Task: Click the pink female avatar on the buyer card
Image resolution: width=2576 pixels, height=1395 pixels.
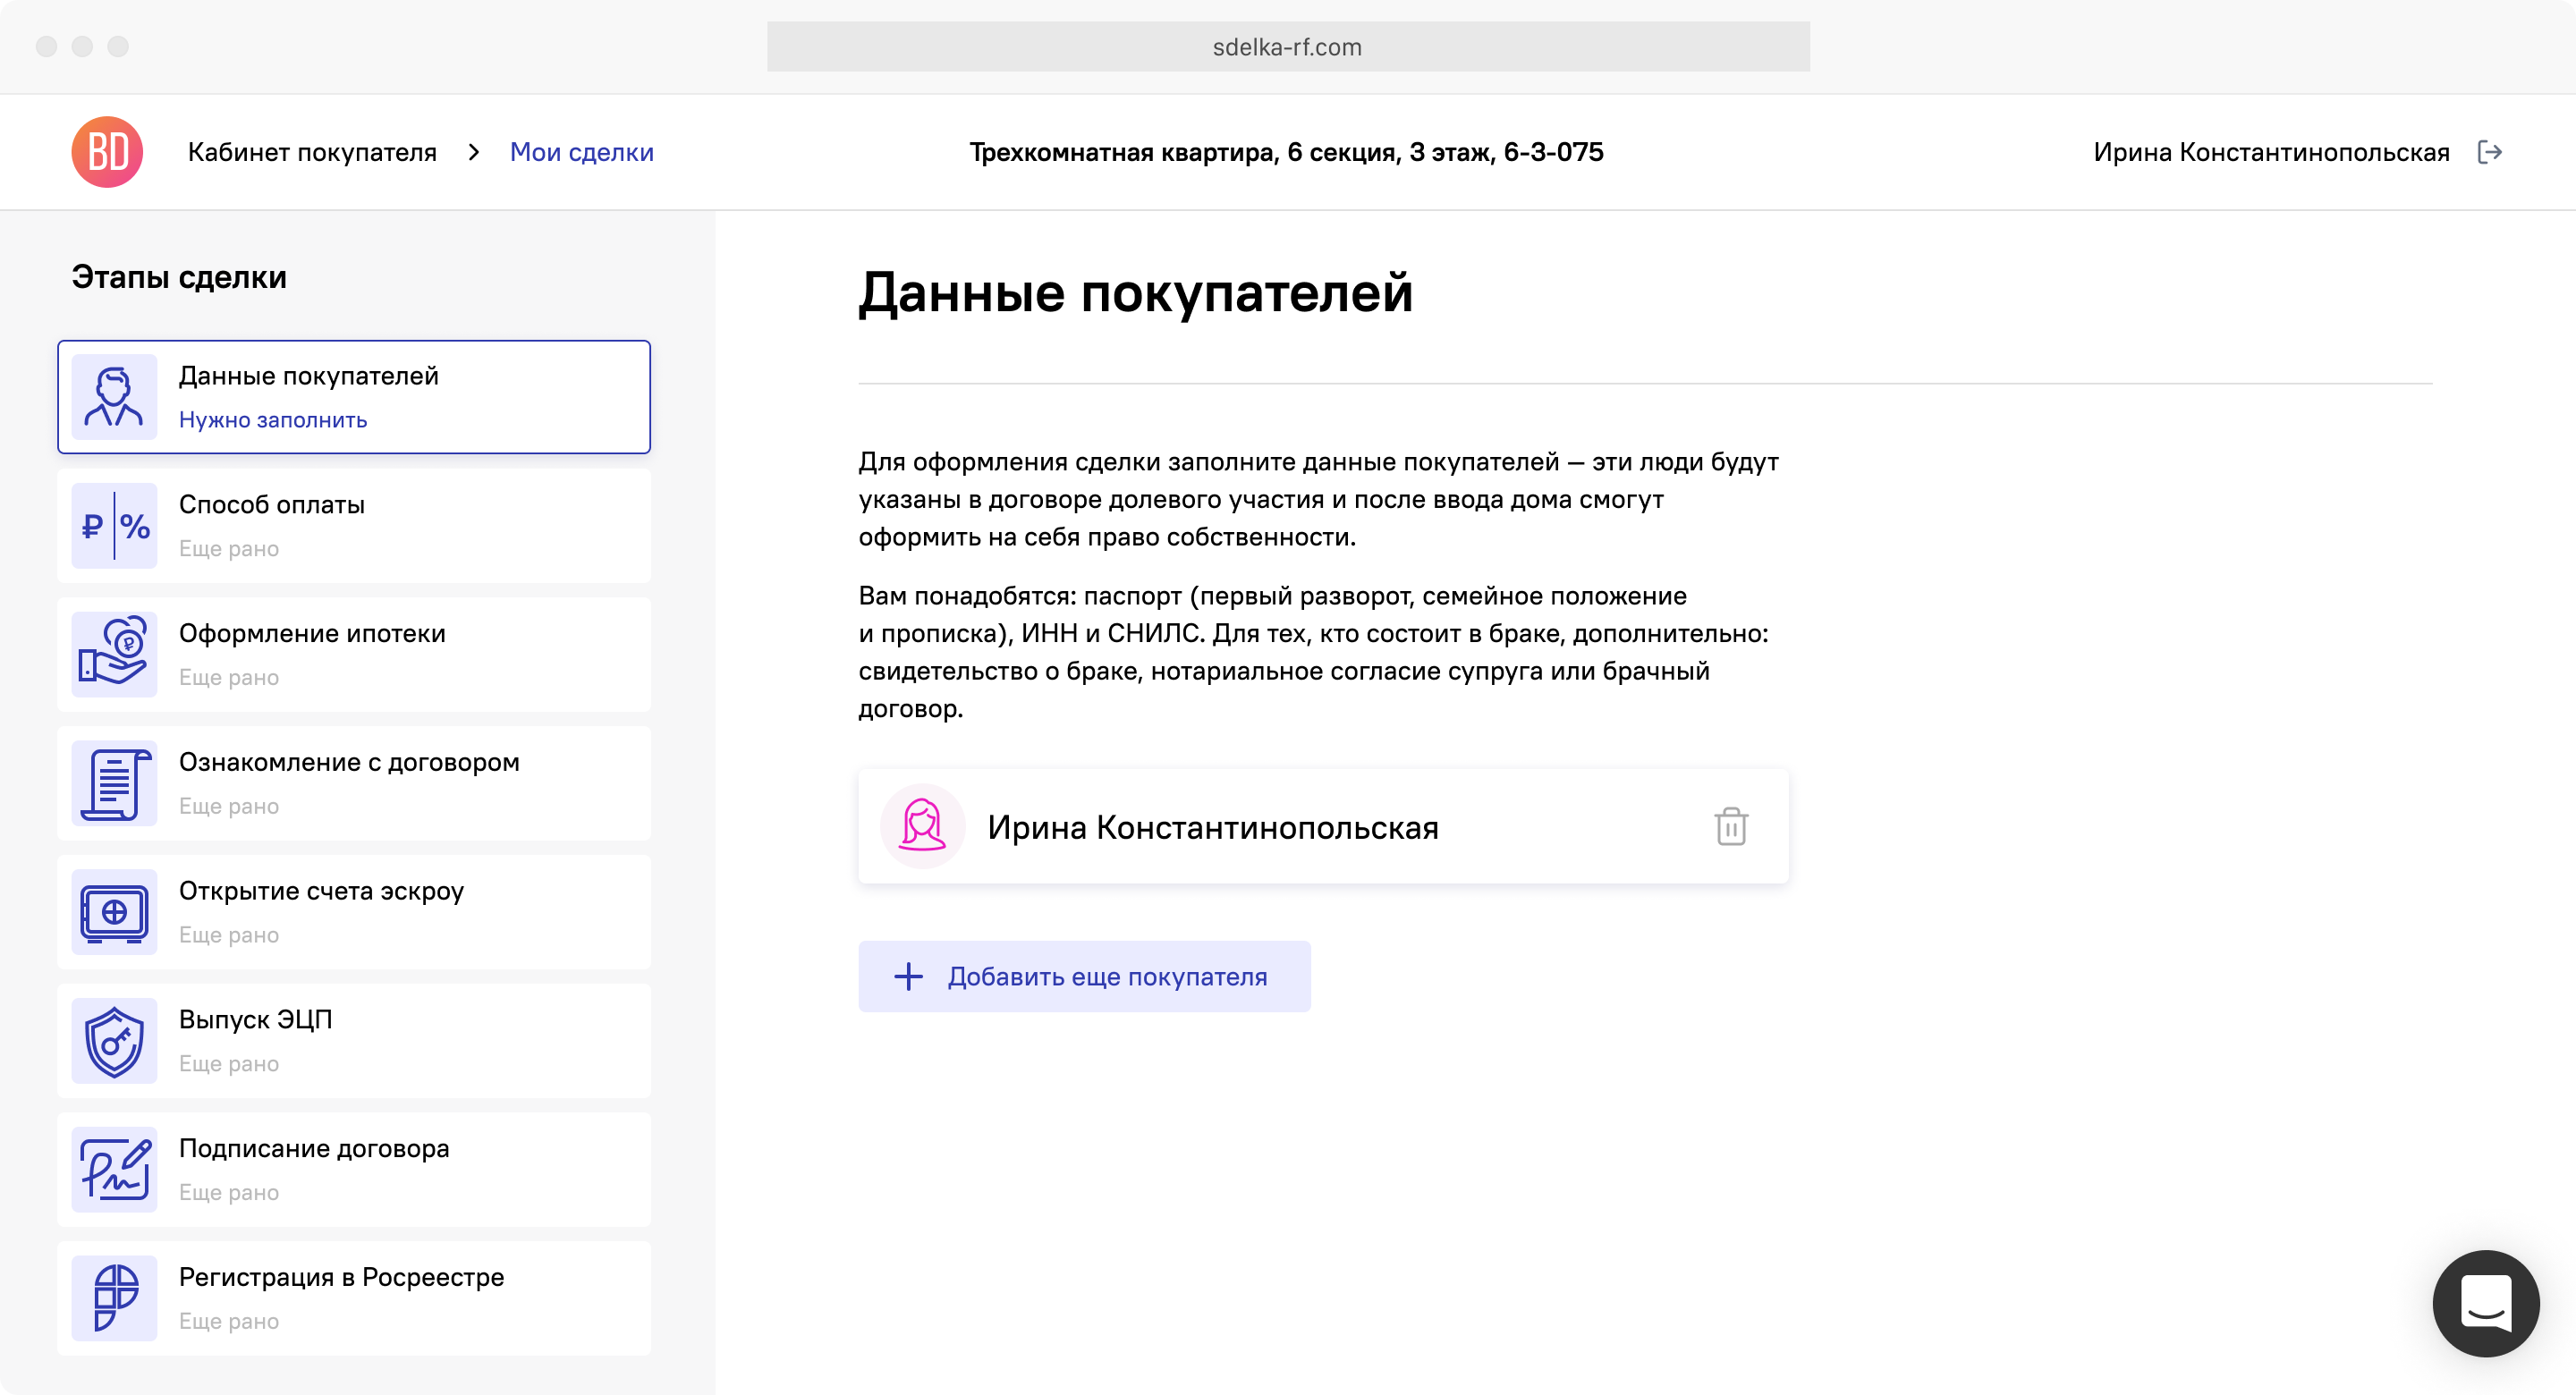Action: 922,827
